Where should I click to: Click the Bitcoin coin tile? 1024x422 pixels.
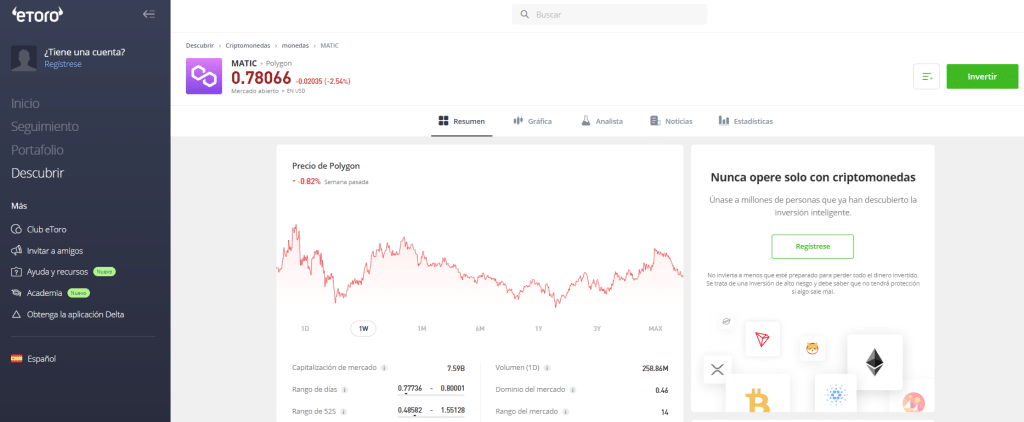click(758, 395)
